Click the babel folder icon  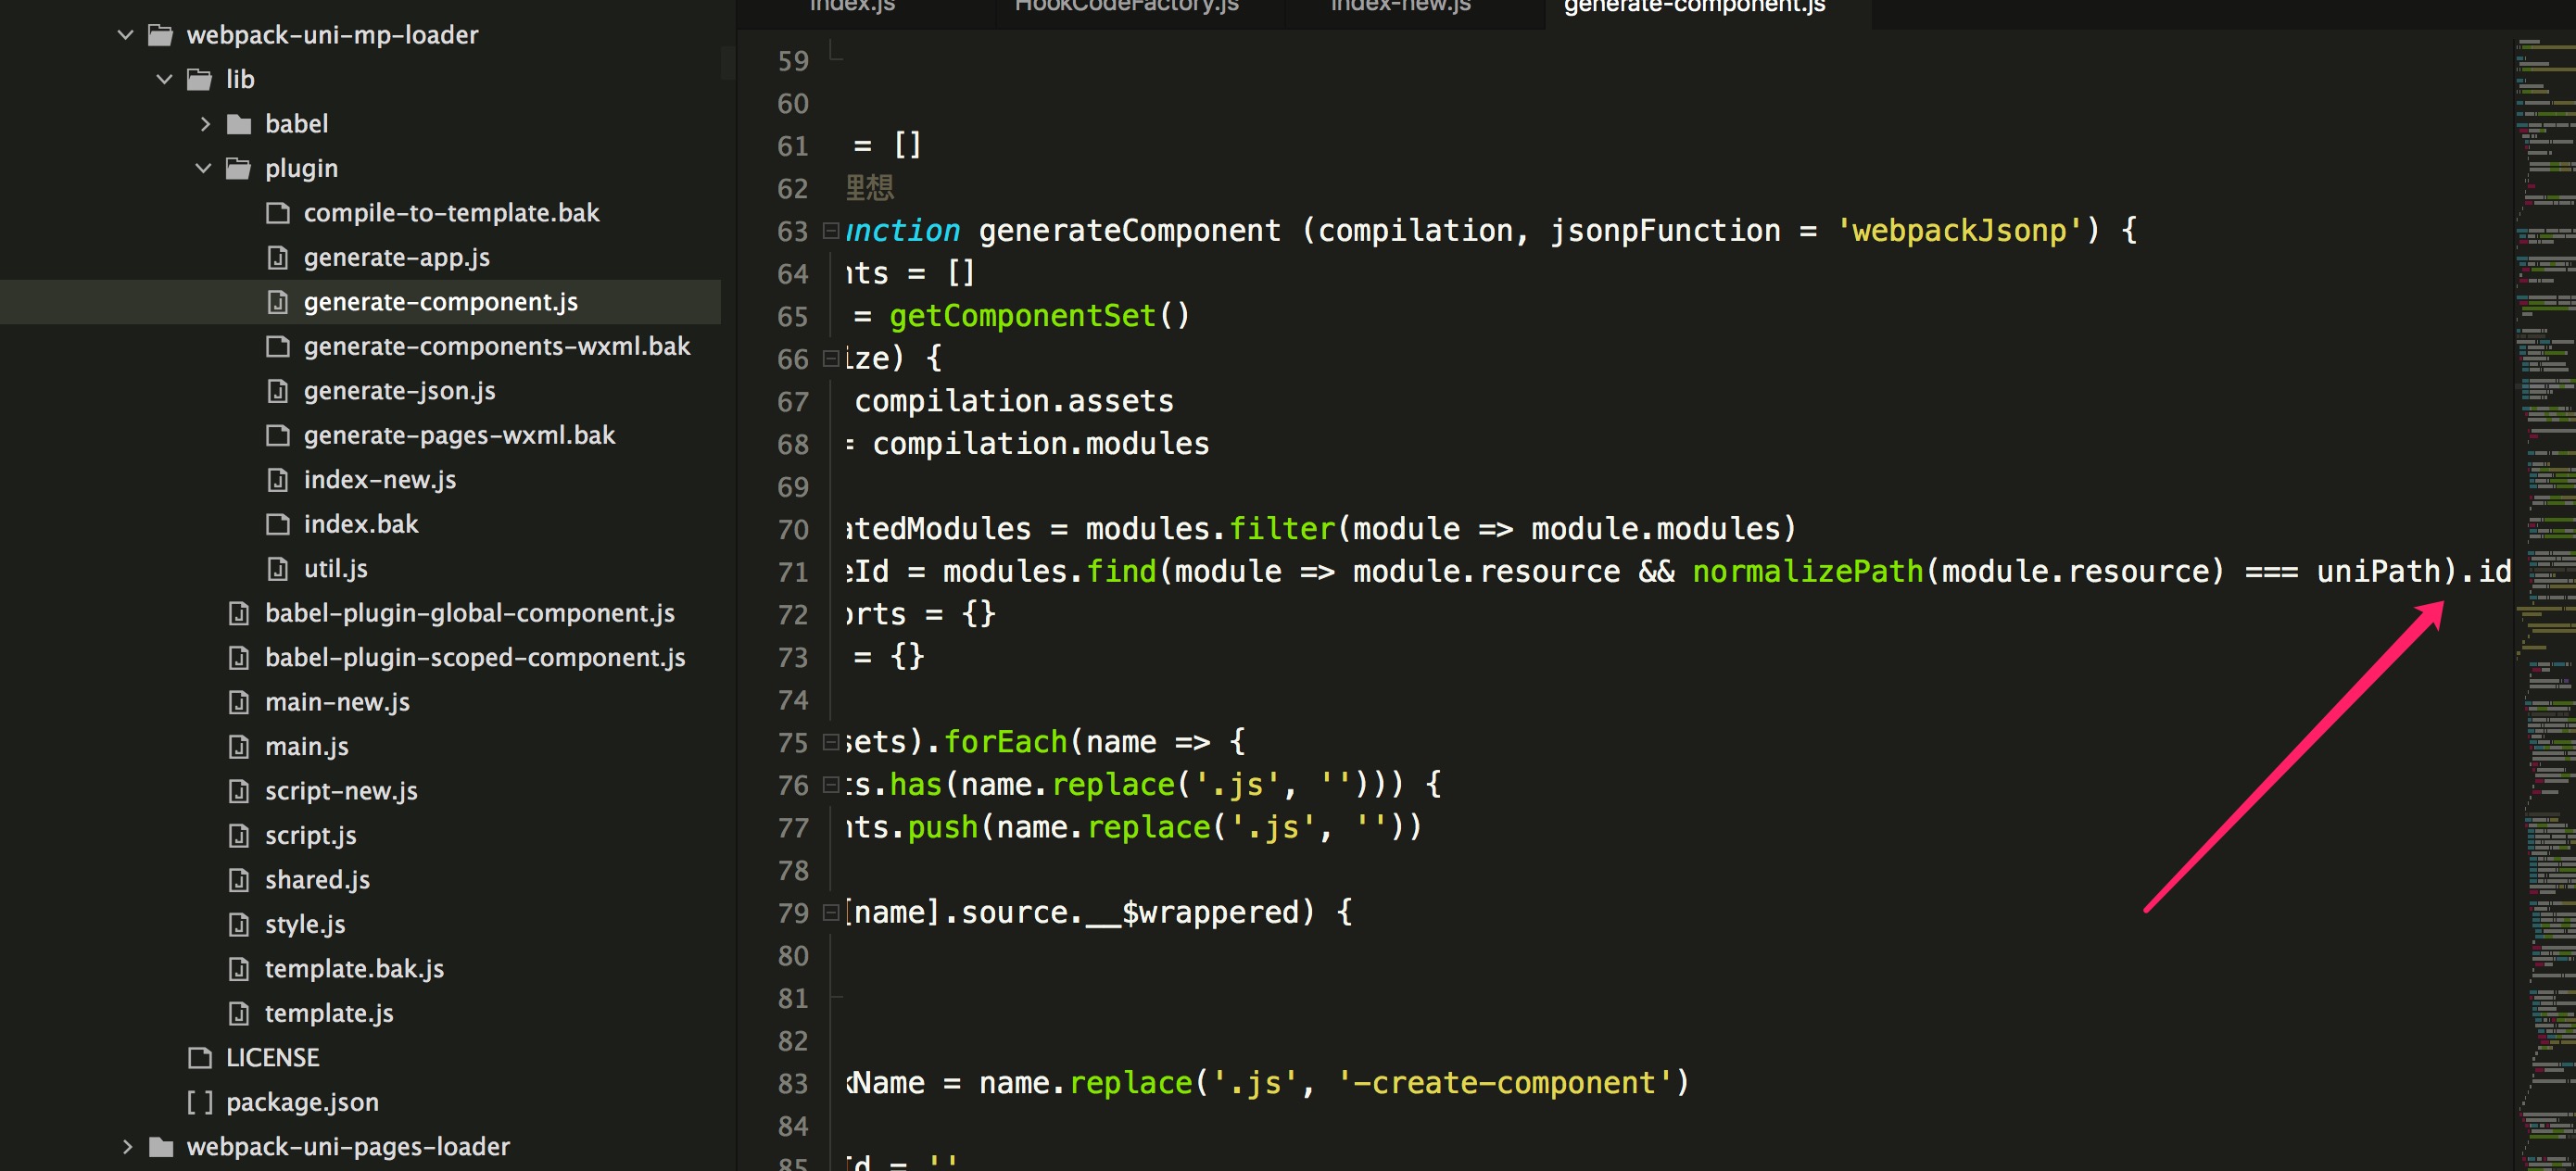[238, 124]
